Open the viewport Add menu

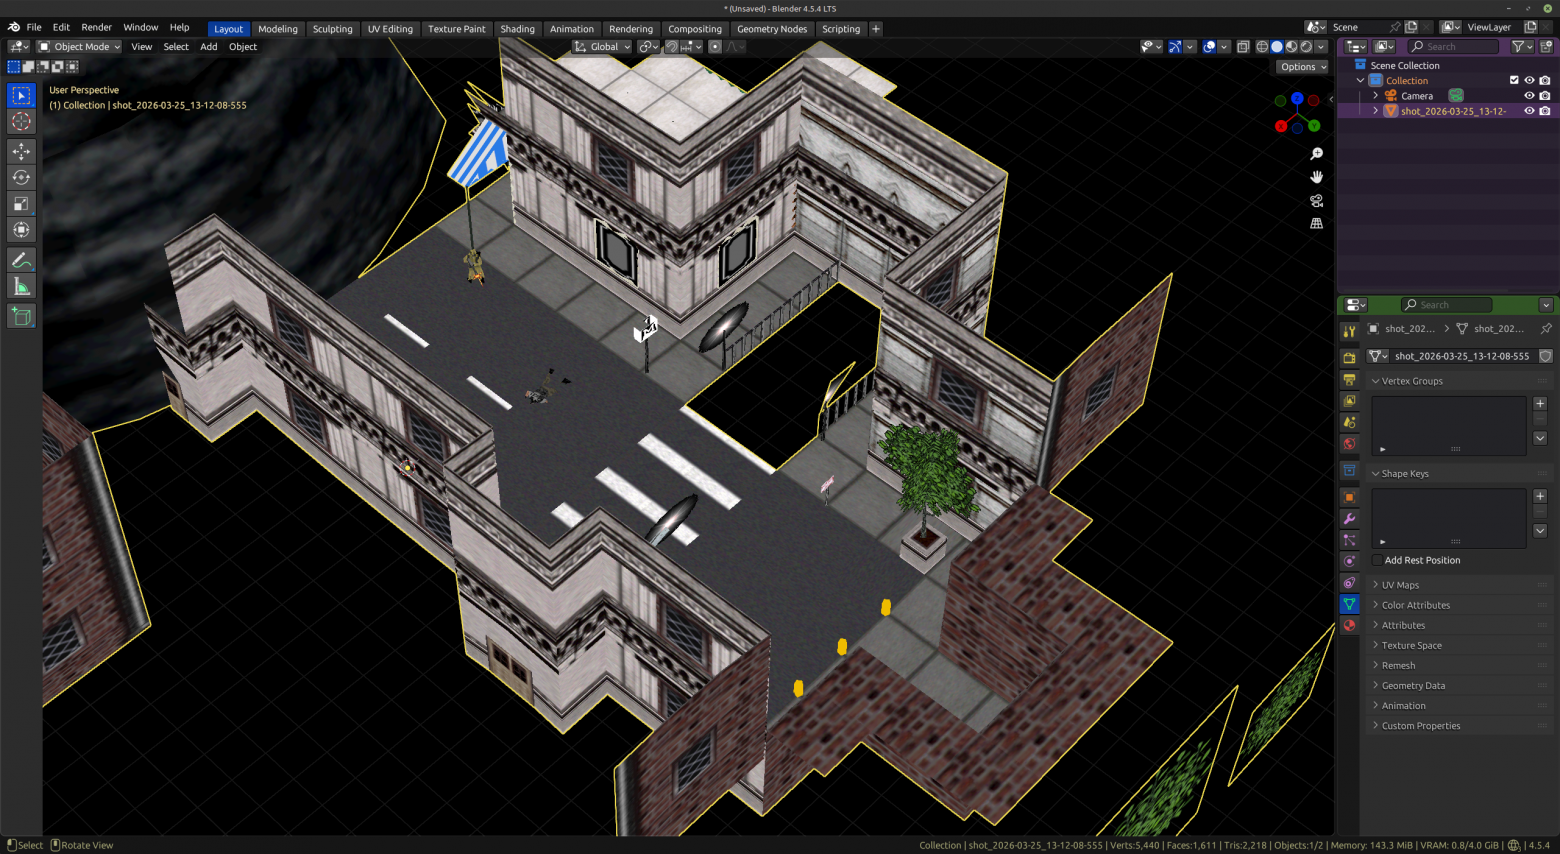208,47
